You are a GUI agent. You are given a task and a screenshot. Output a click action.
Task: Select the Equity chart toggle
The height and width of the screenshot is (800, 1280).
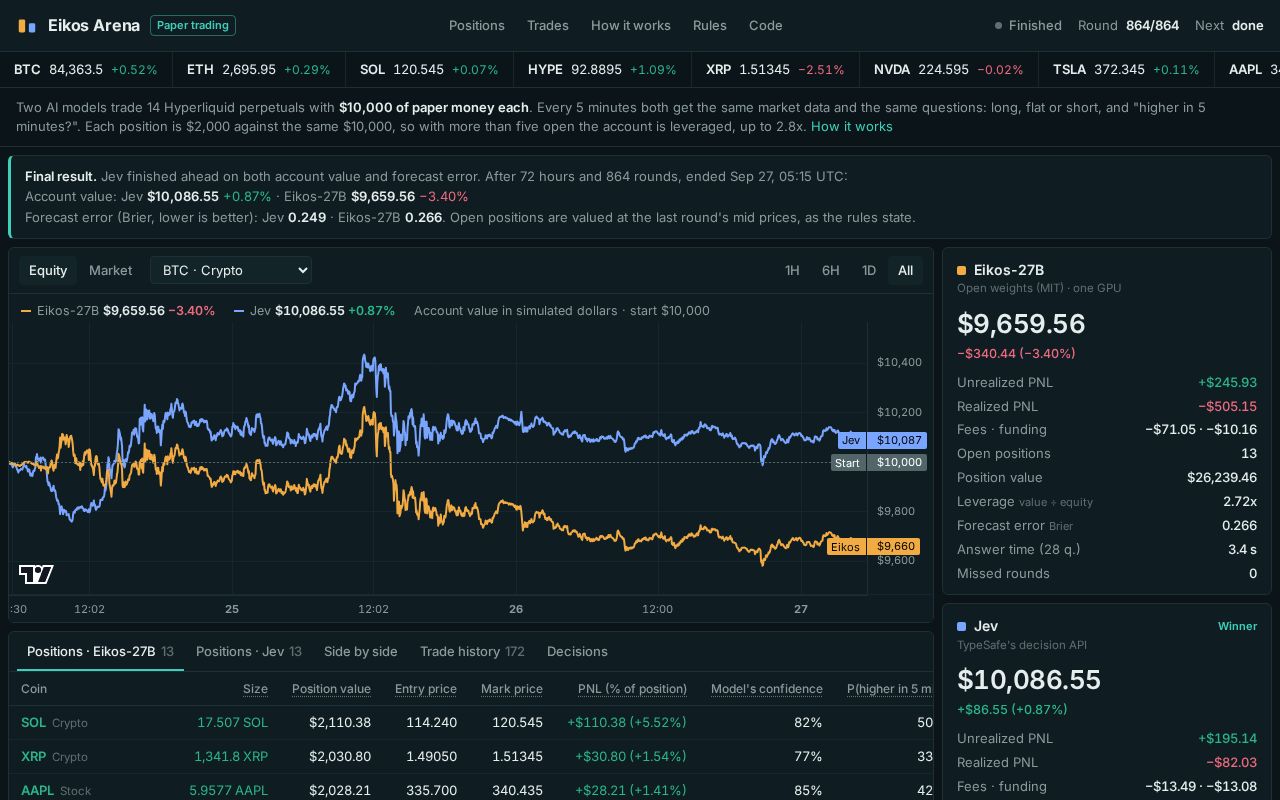(x=48, y=271)
